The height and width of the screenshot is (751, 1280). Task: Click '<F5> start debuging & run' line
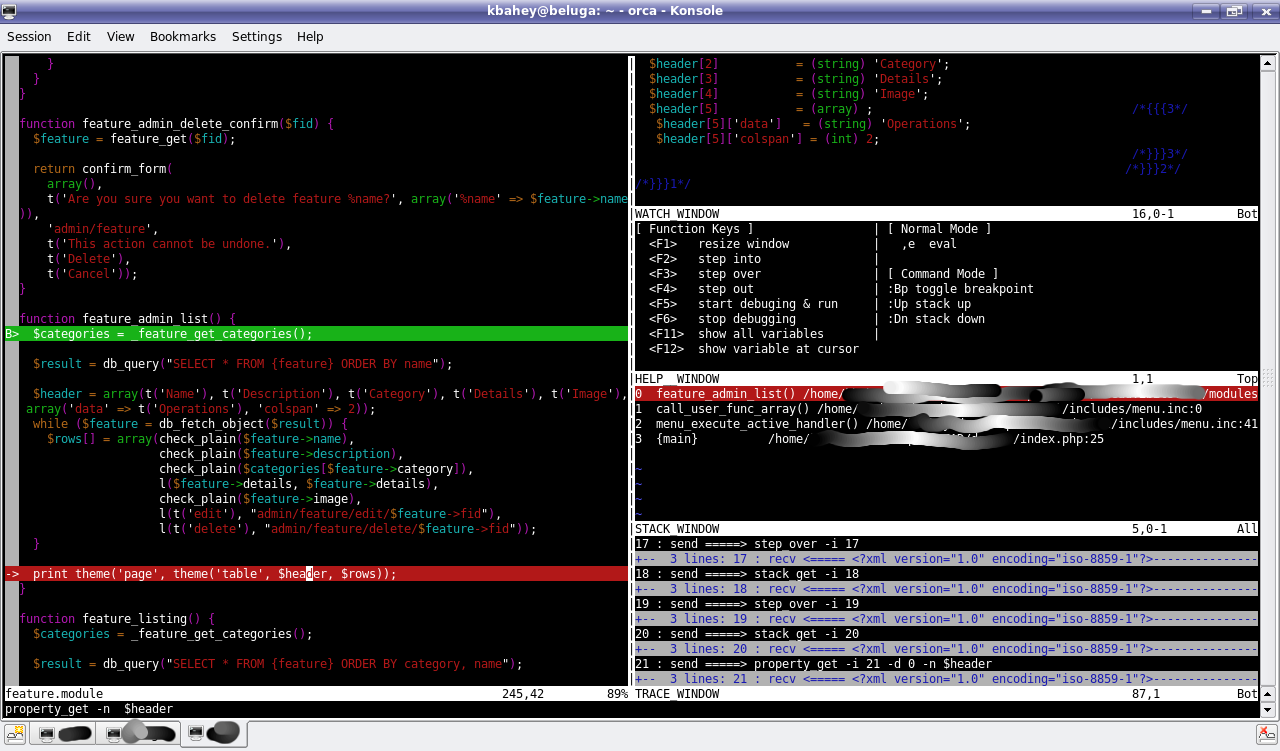[x=743, y=304]
